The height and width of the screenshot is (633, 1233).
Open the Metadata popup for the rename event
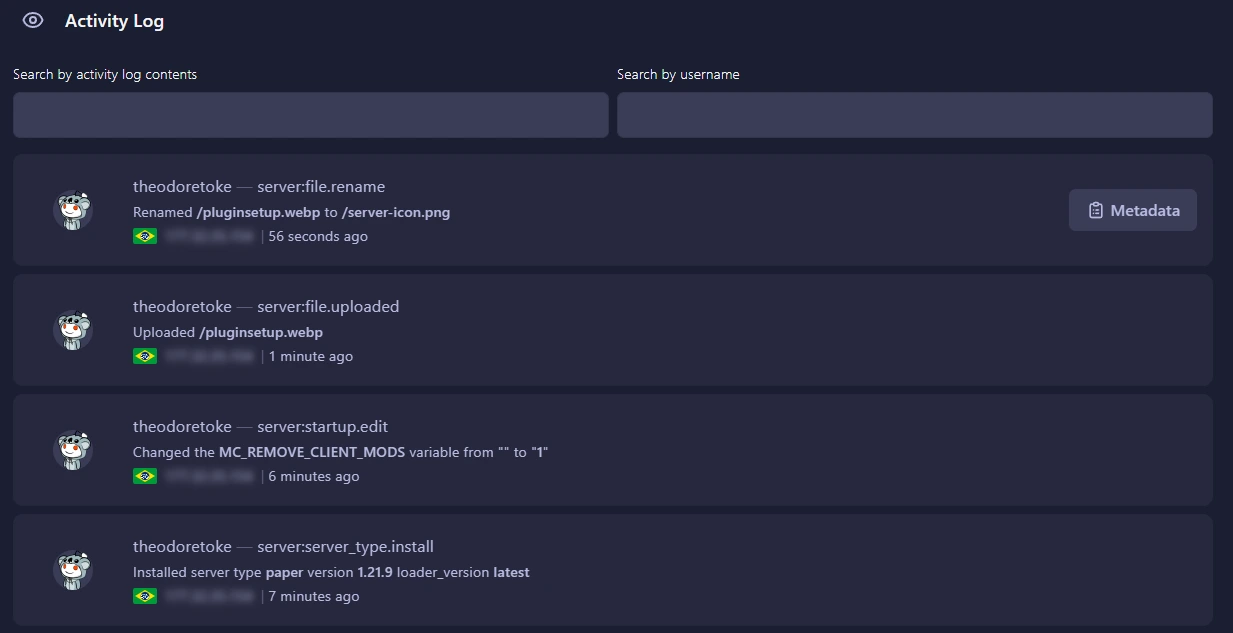point(1132,210)
